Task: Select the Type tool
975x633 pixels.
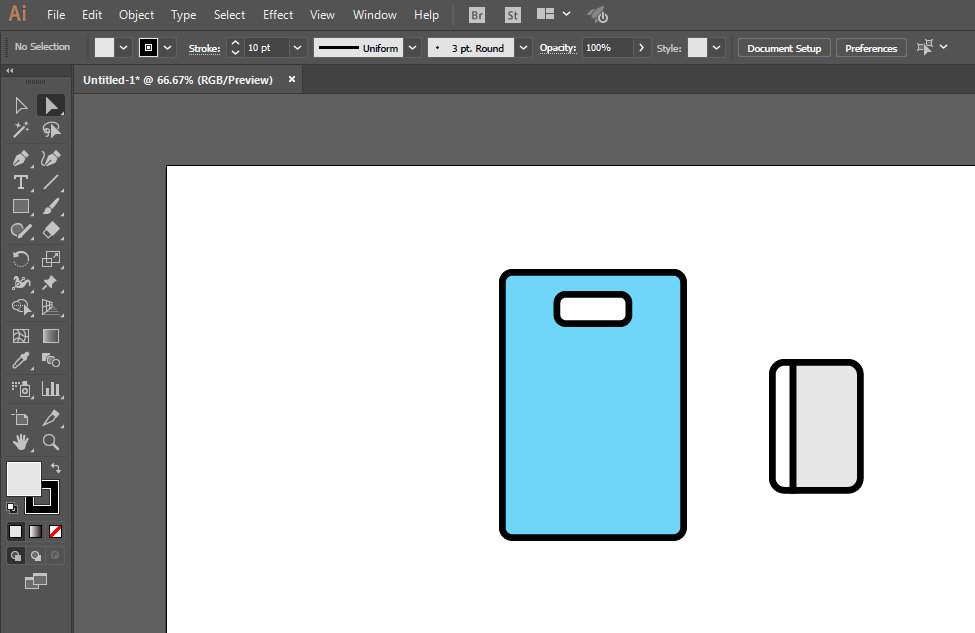Action: pos(21,182)
